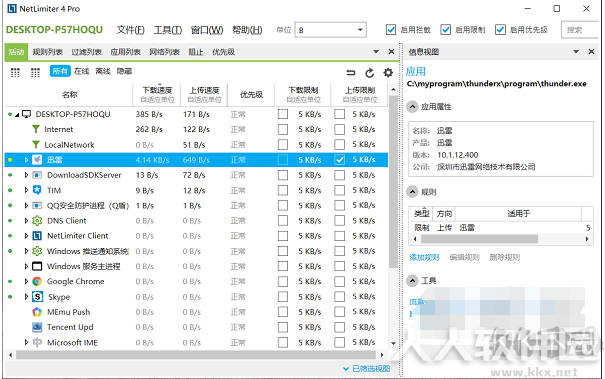Click the Windows 服务主进程 window icon

tap(37, 266)
